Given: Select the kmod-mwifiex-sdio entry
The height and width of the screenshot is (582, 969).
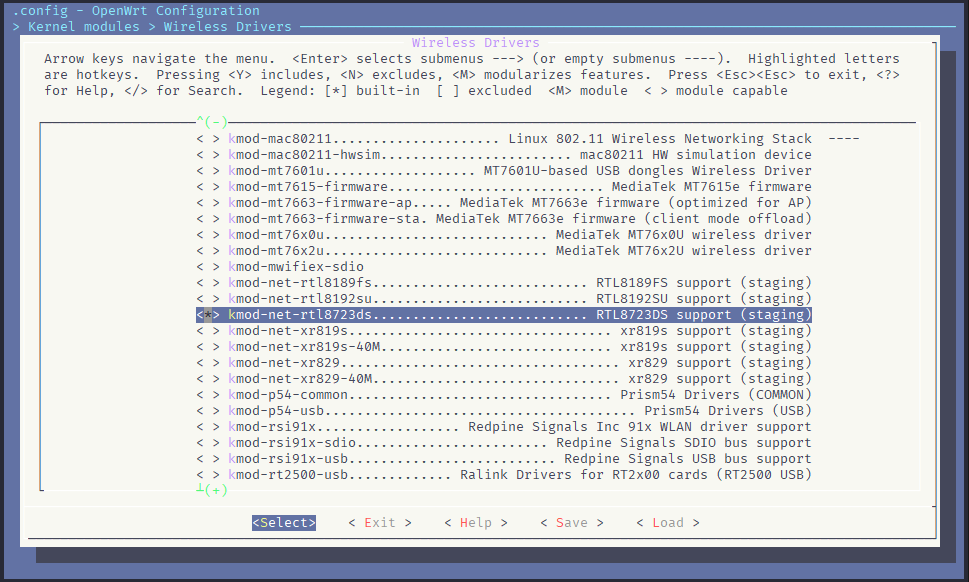Looking at the screenshot, I should [x=296, y=267].
